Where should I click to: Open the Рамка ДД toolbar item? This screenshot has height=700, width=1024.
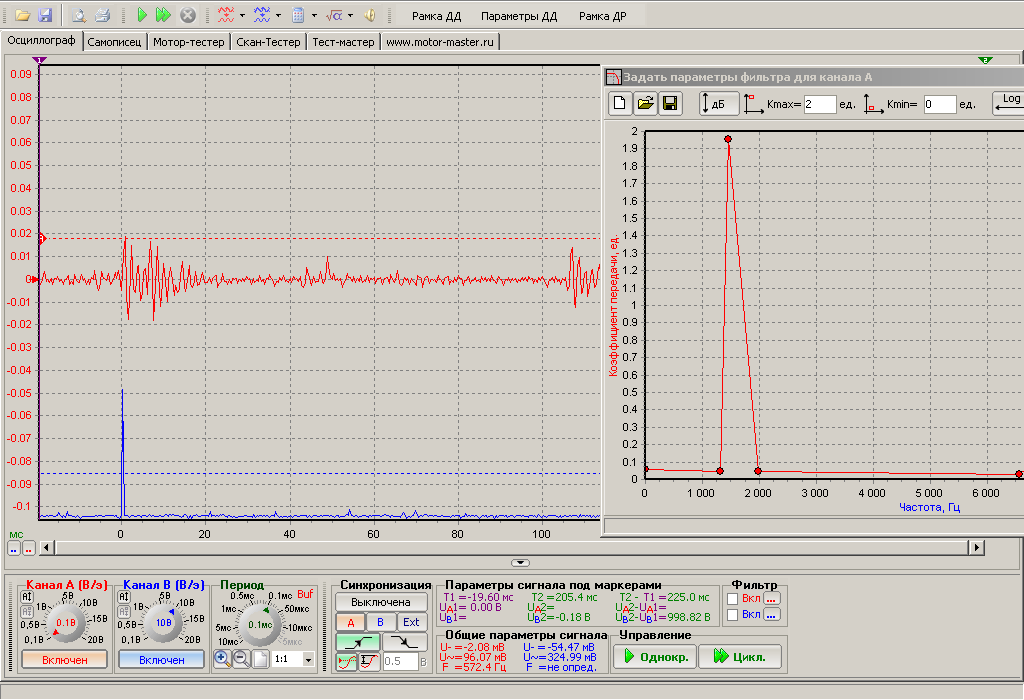pos(436,16)
